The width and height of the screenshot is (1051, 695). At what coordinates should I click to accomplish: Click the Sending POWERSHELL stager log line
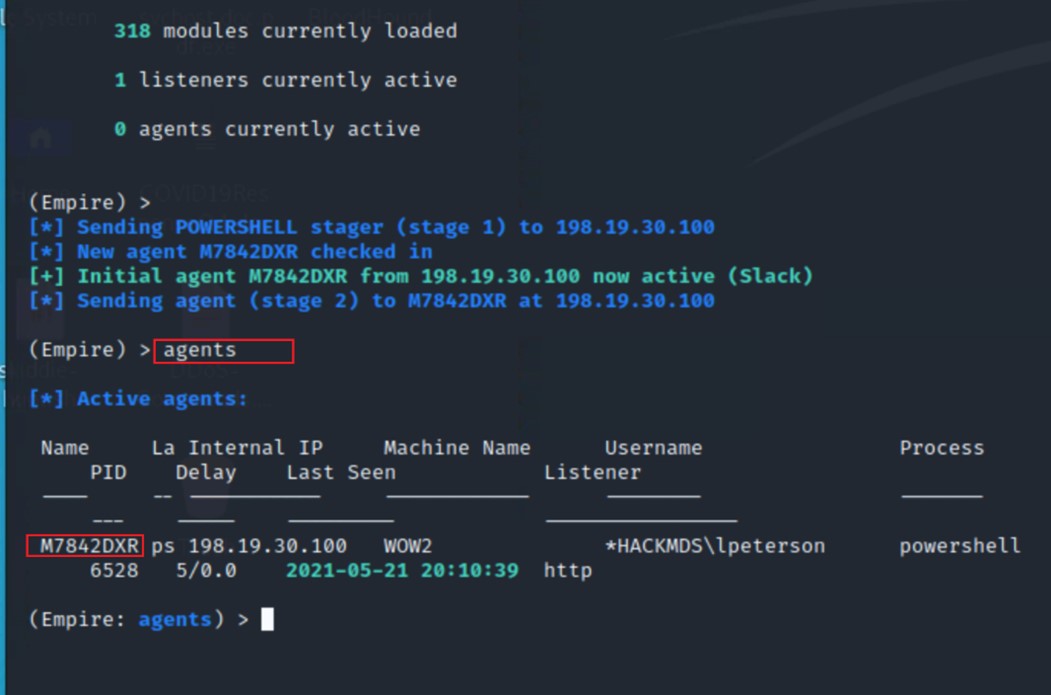[x=371, y=227]
